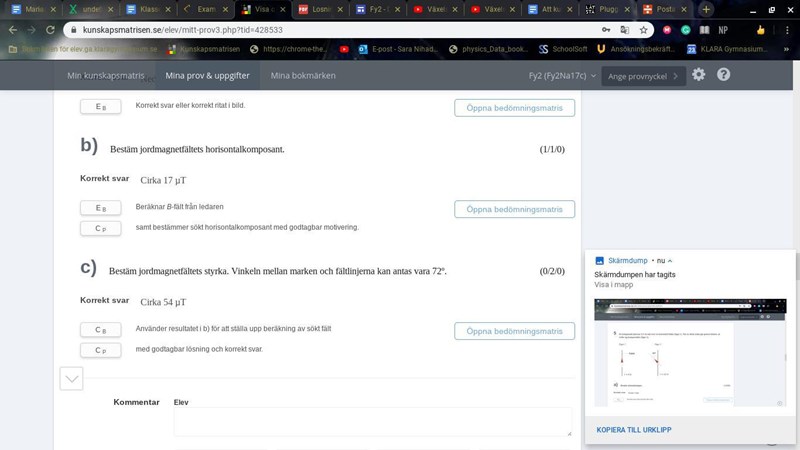Screen dimensions: 800x450
Task: Reload the page with browser refresh icon
Action: (x=53, y=30)
